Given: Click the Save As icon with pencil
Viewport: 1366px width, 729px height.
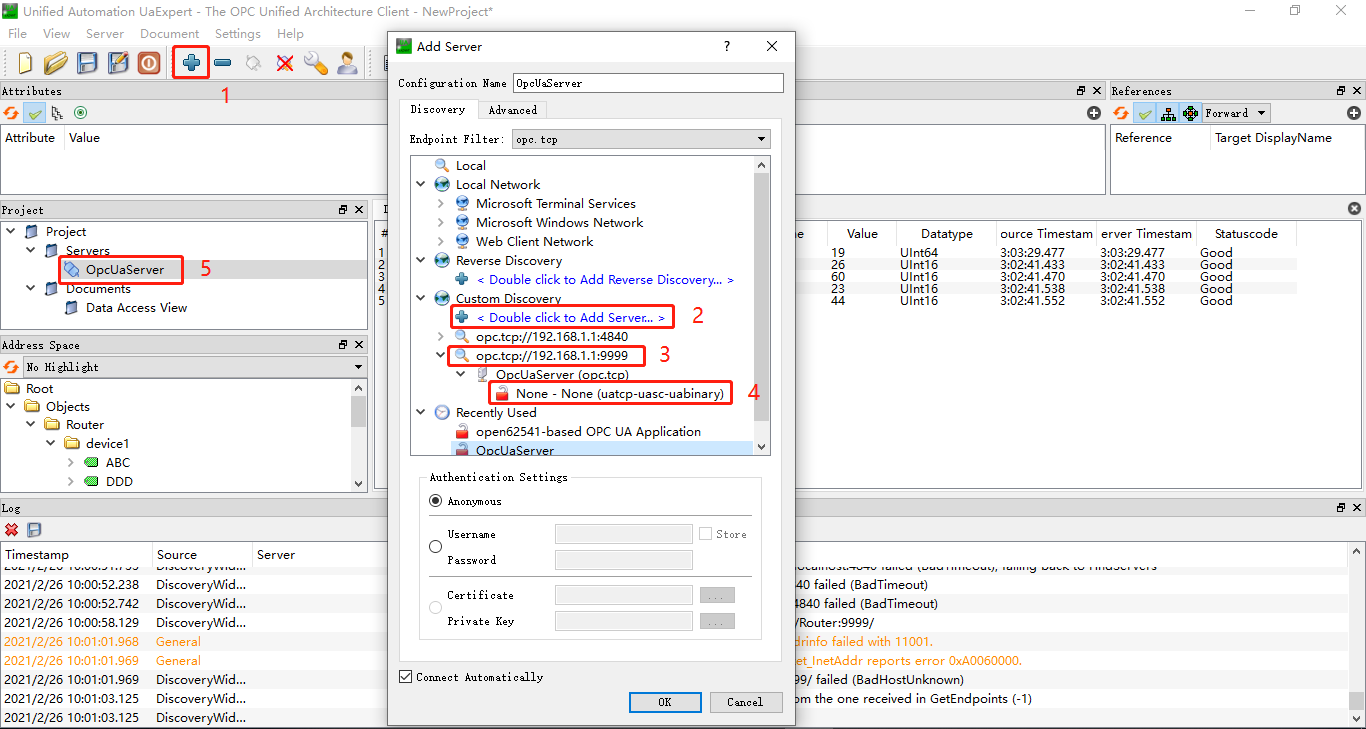Looking at the screenshot, I should tap(118, 63).
